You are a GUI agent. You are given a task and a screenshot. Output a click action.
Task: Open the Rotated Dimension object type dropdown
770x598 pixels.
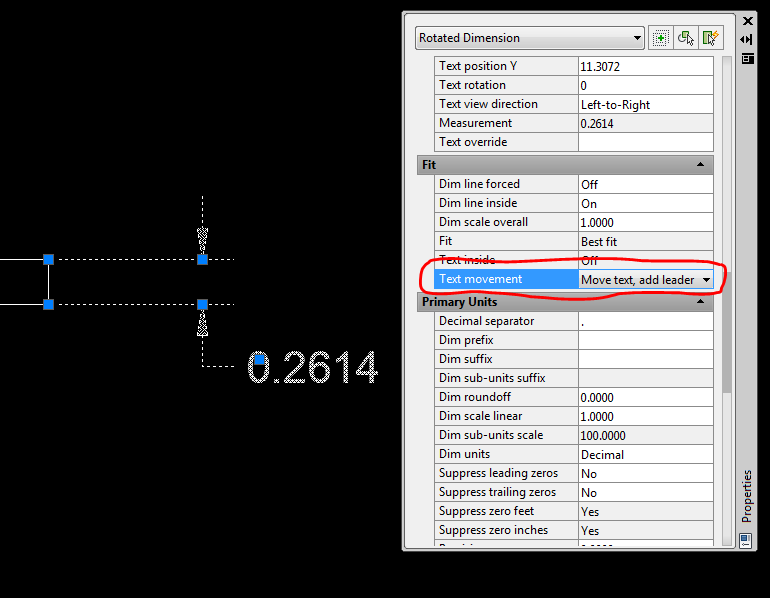530,38
